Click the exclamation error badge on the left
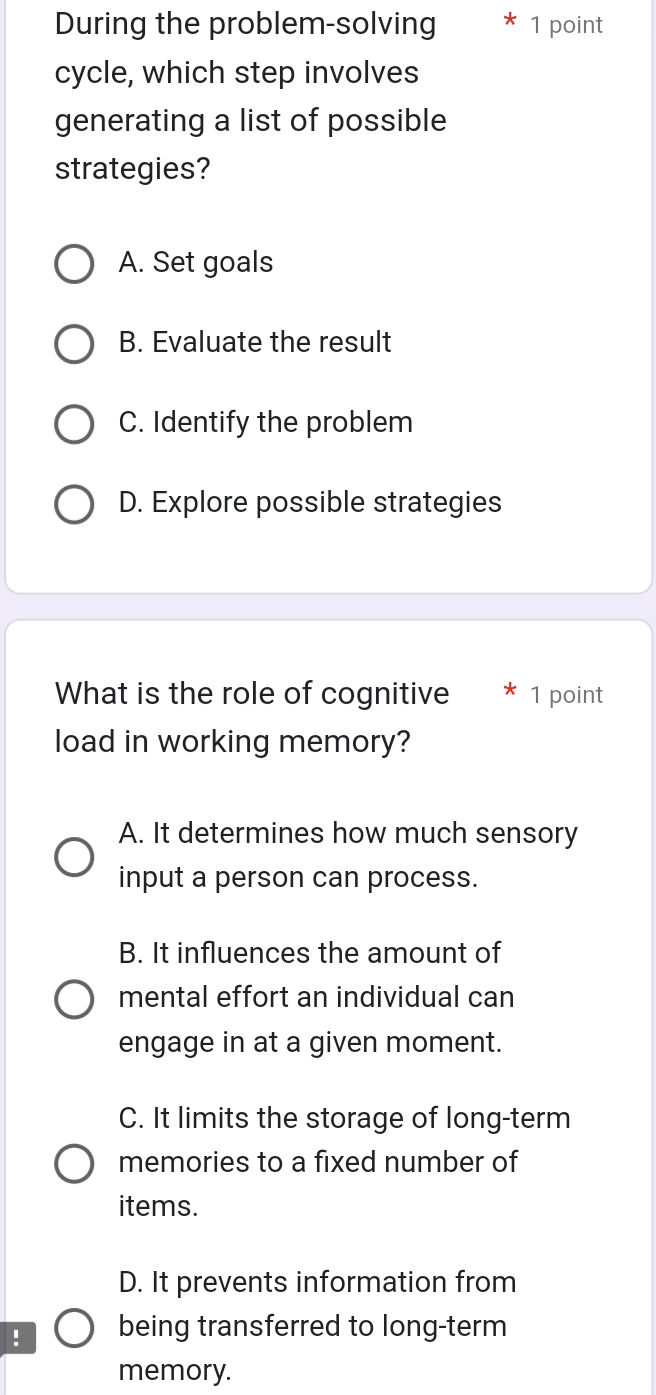The height and width of the screenshot is (1395, 656). (x=17, y=1337)
